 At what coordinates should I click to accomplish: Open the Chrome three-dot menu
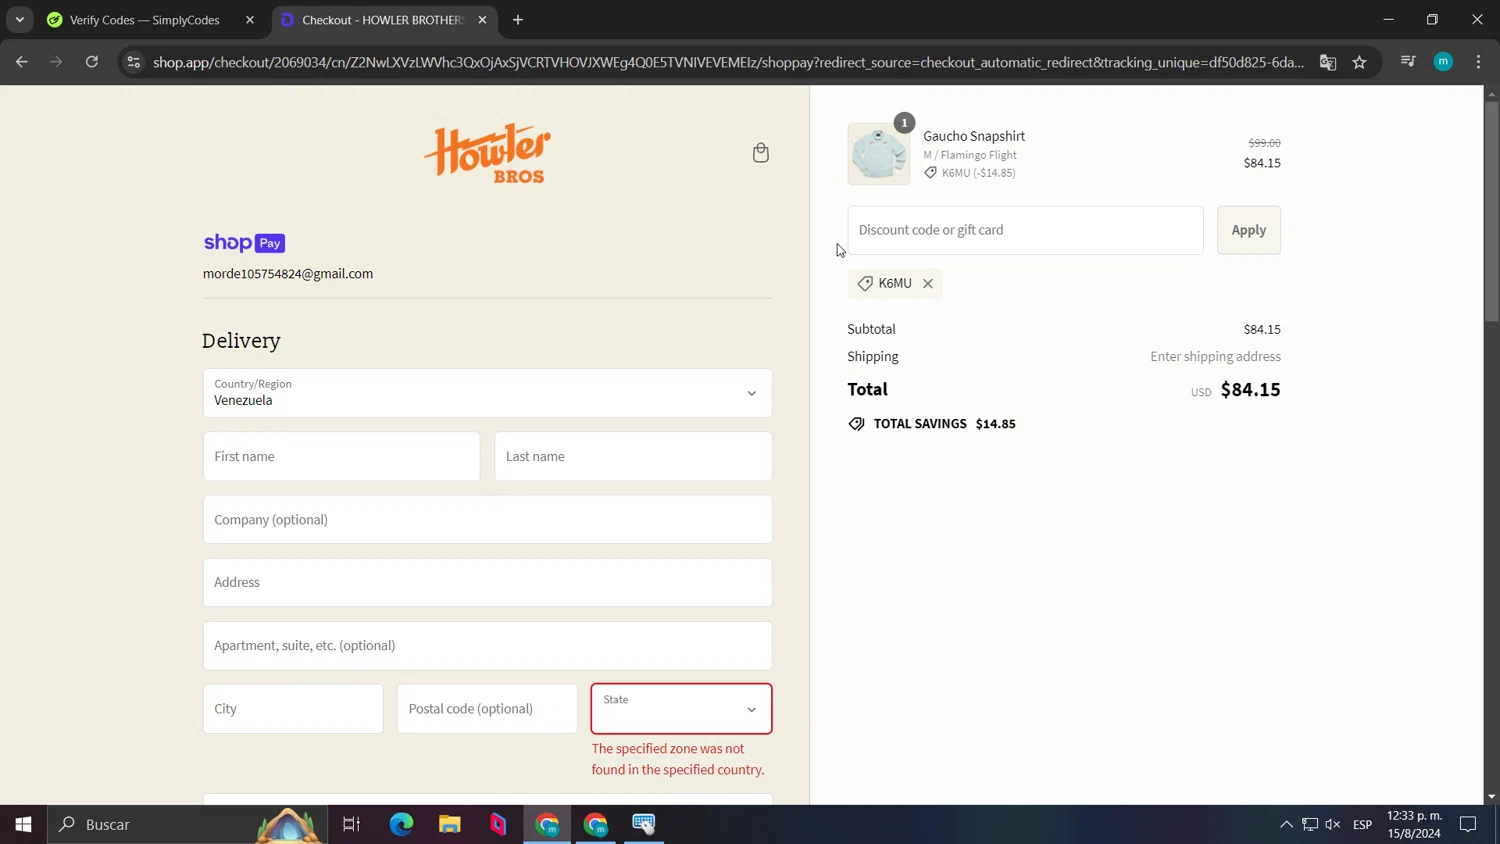click(1478, 62)
